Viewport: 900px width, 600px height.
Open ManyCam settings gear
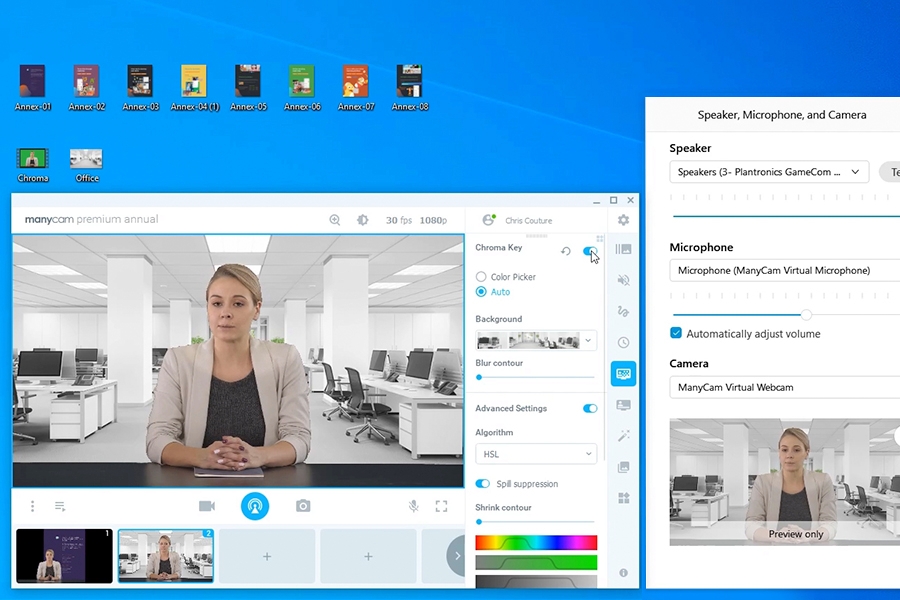coord(623,220)
